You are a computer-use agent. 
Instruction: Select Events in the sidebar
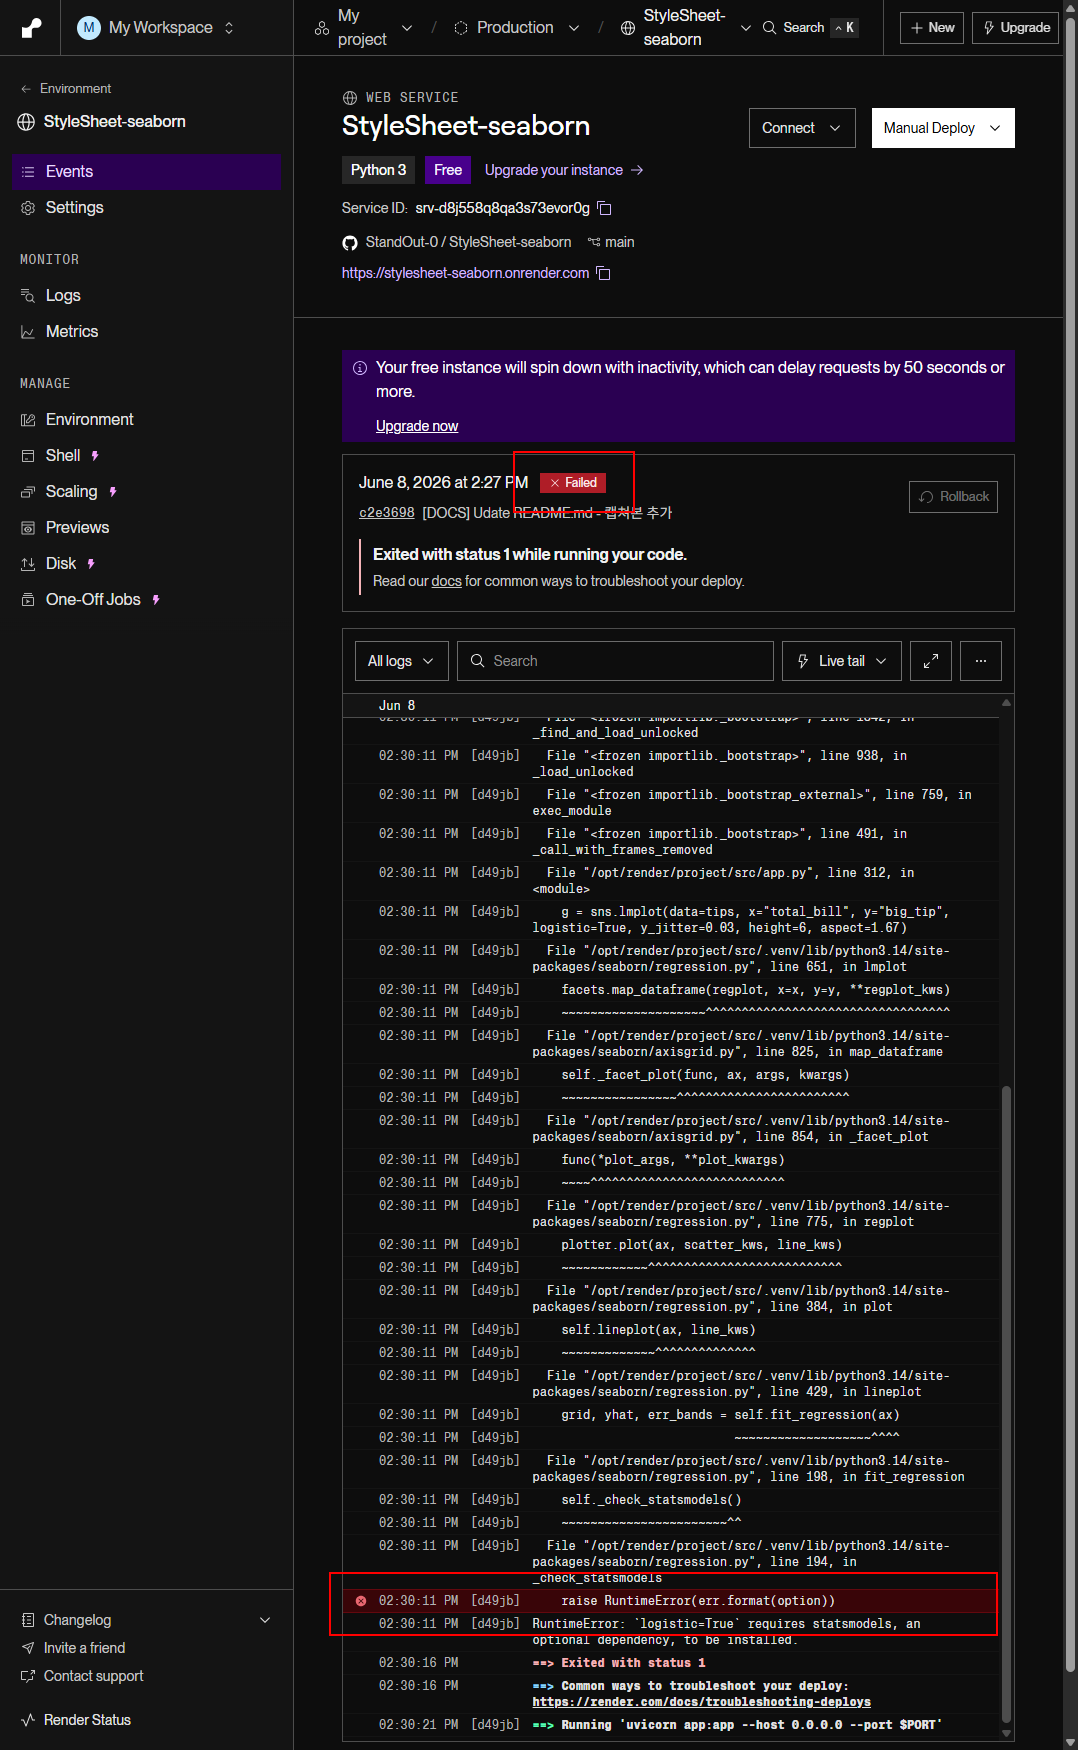tap(146, 172)
